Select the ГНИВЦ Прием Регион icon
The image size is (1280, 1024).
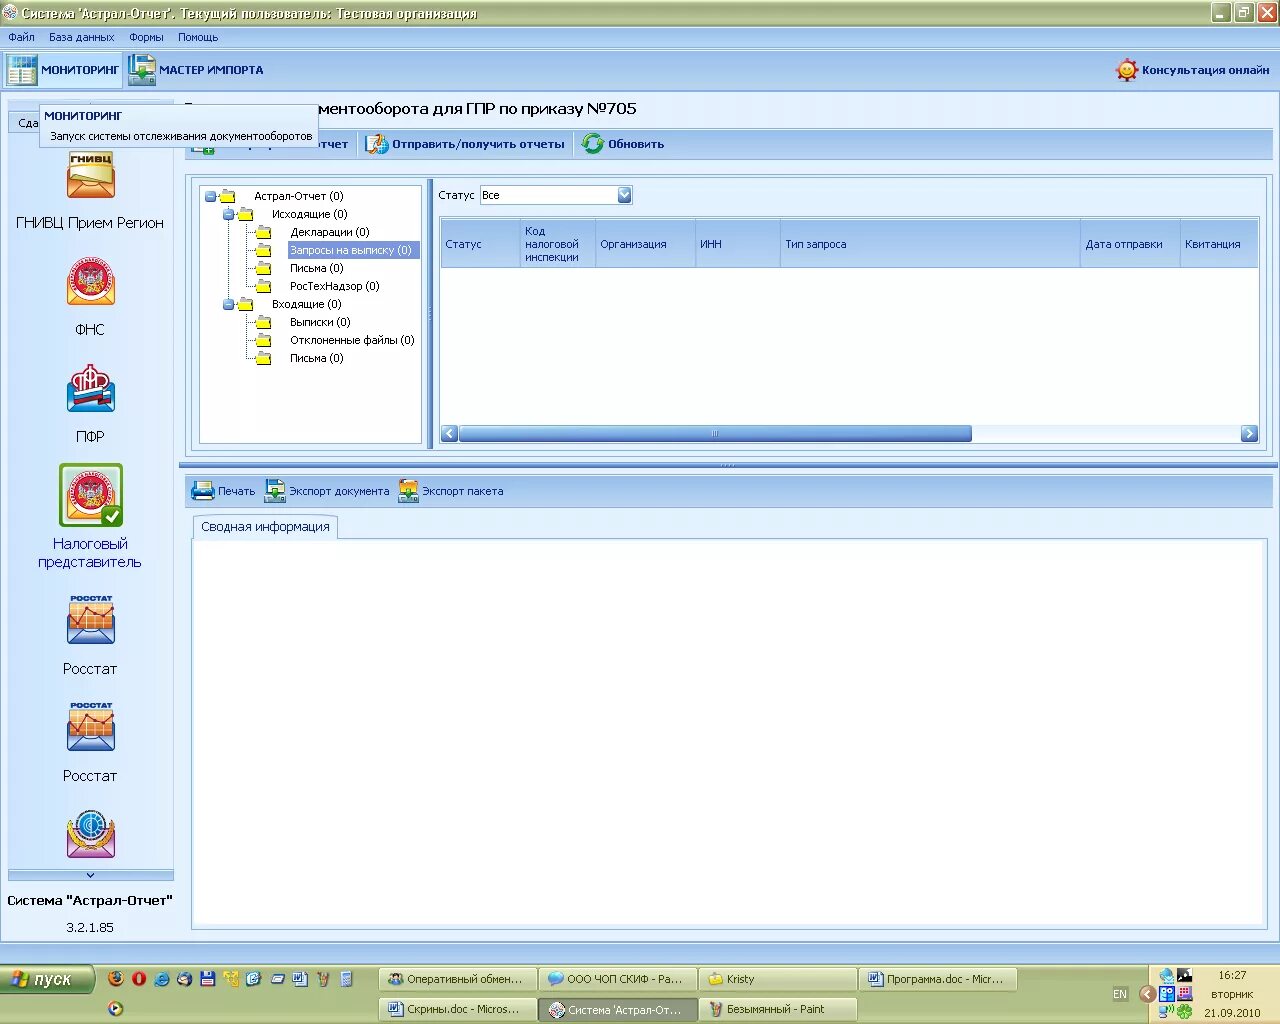(90, 176)
